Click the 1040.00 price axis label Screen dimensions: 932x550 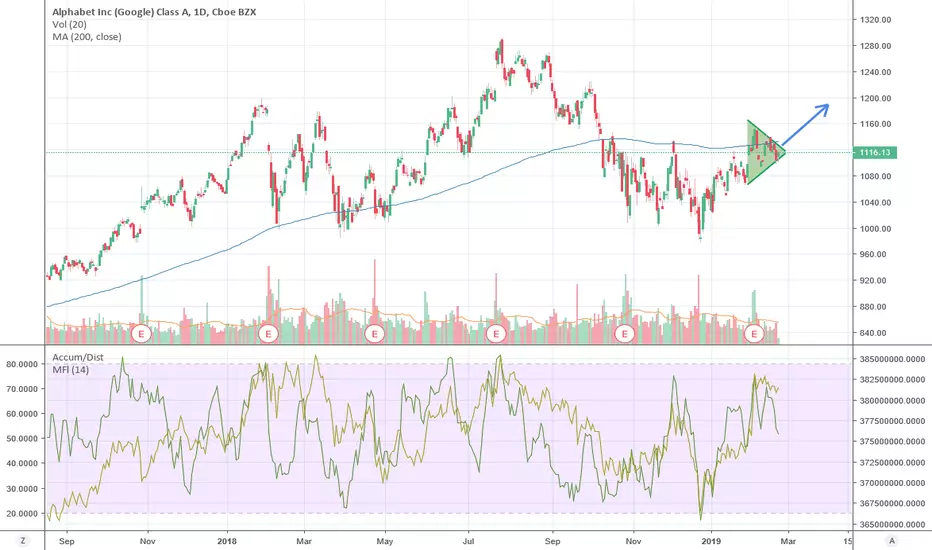tap(876, 202)
